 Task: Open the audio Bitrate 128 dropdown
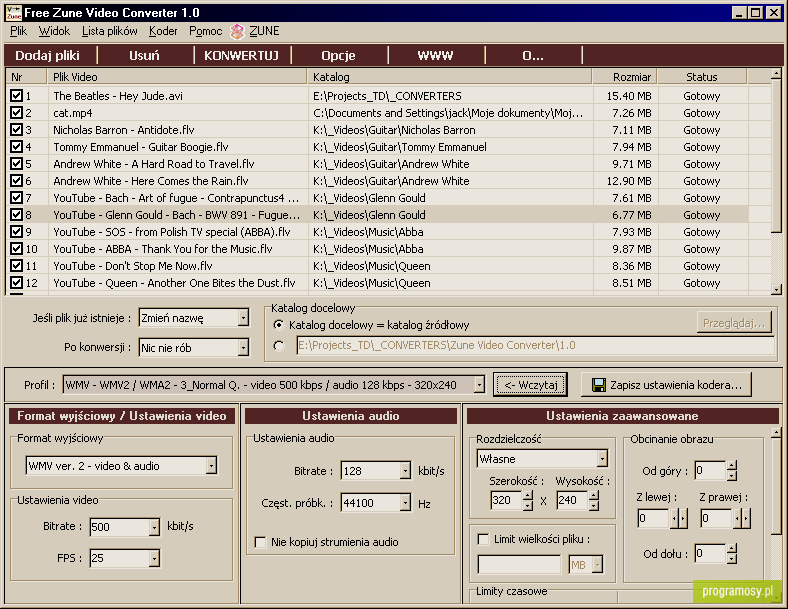tap(405, 471)
